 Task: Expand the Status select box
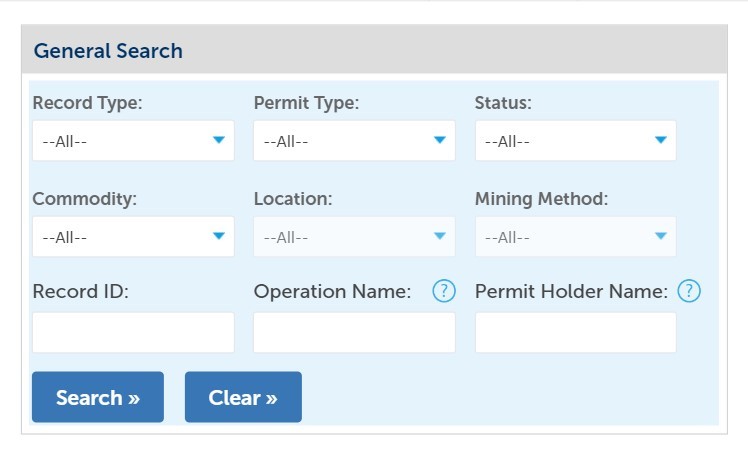(575, 141)
